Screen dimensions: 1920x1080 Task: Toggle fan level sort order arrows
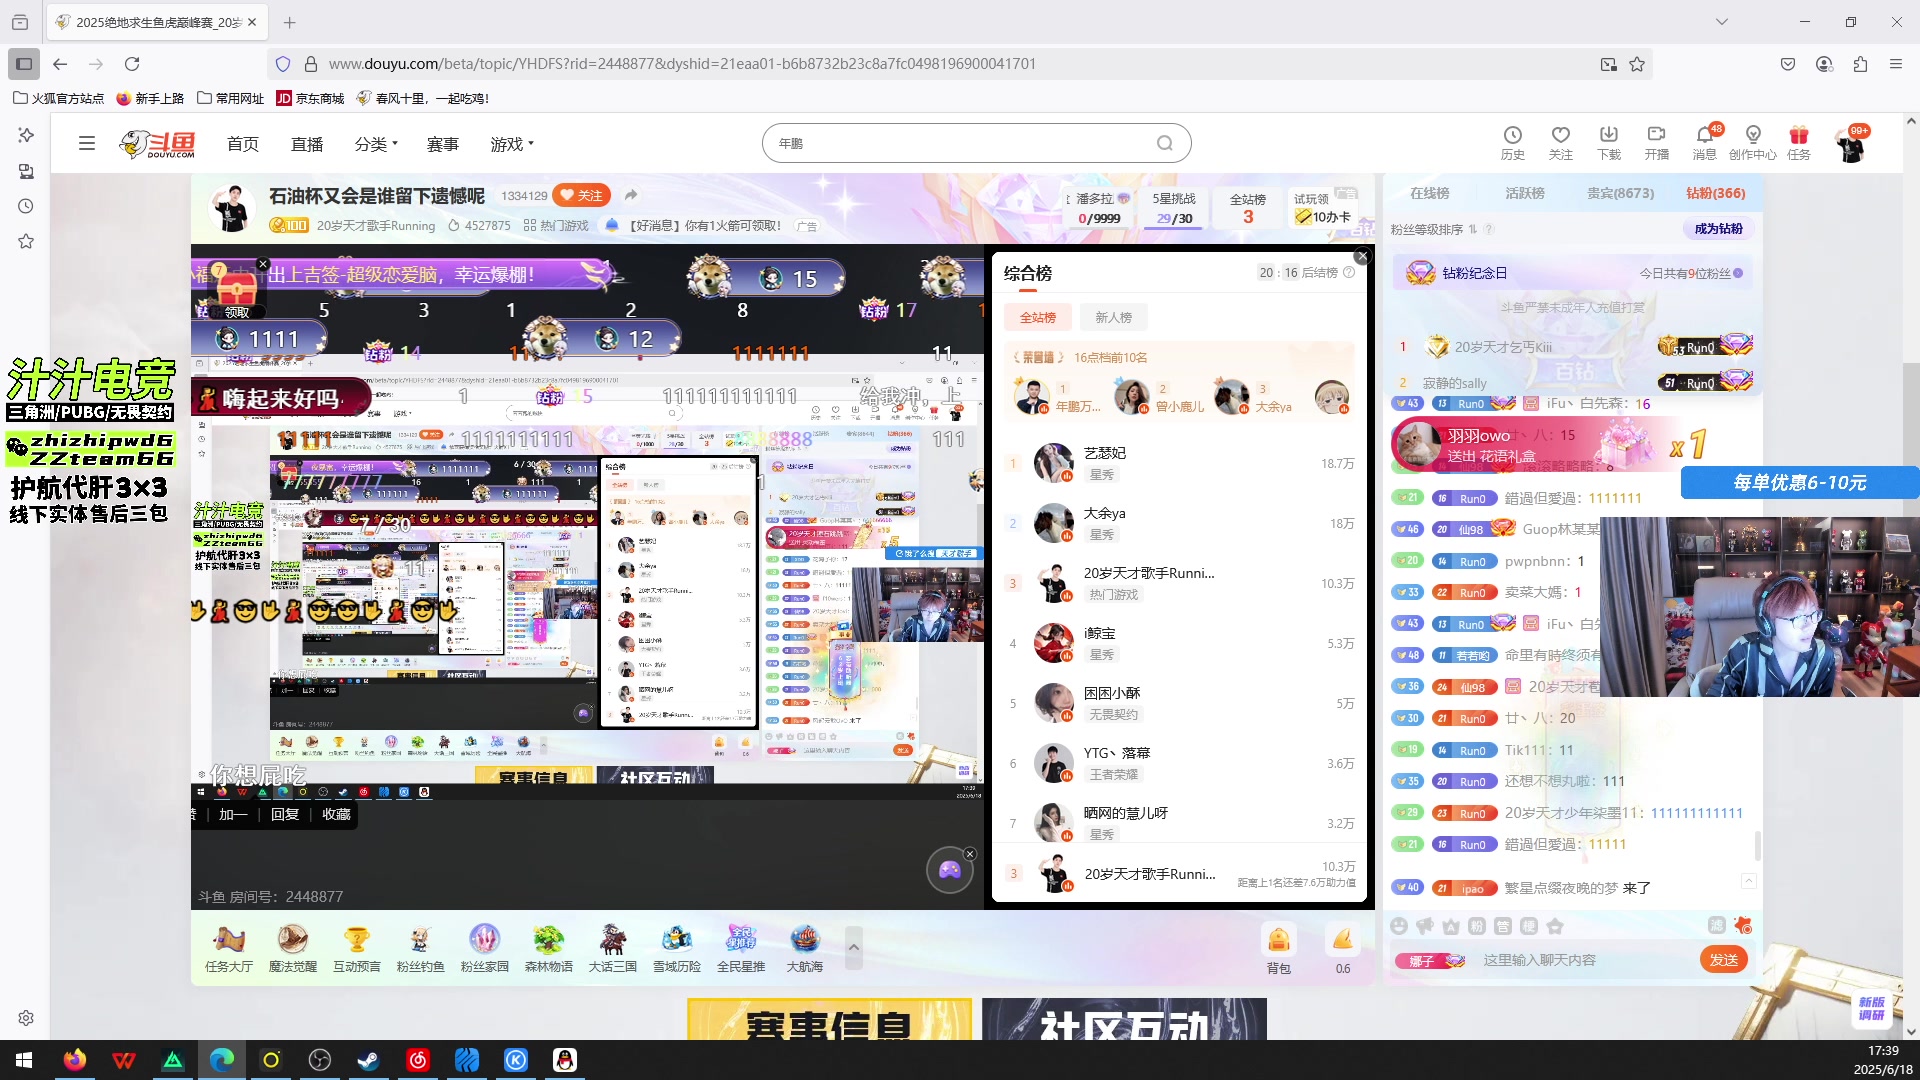[x=1473, y=229]
